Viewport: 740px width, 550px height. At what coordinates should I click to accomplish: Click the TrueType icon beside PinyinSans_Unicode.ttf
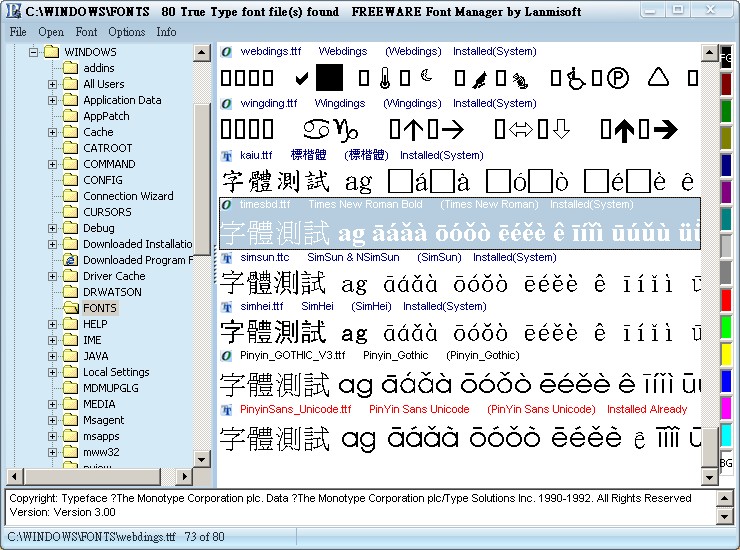pos(227,409)
